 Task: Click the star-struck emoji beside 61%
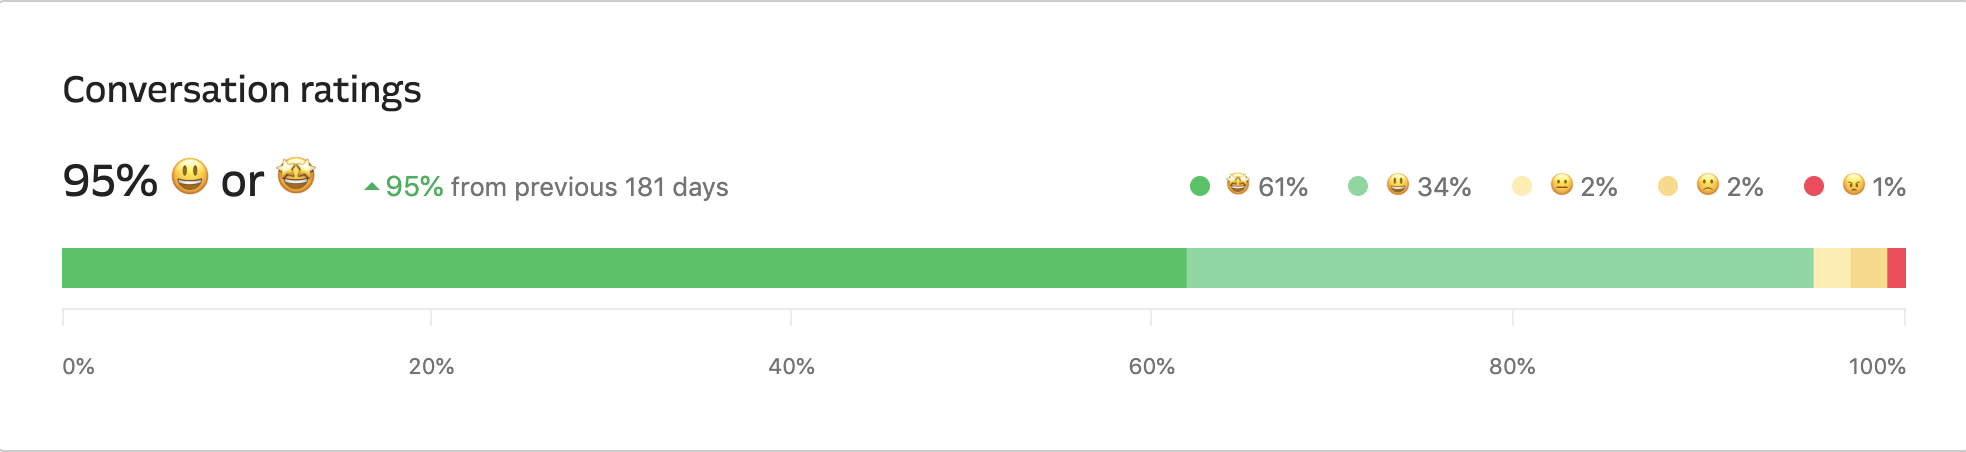click(1238, 184)
